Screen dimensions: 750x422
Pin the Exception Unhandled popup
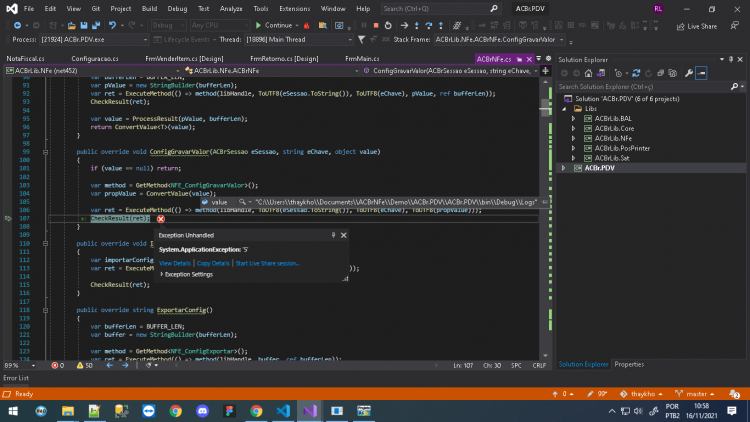tap(333, 235)
